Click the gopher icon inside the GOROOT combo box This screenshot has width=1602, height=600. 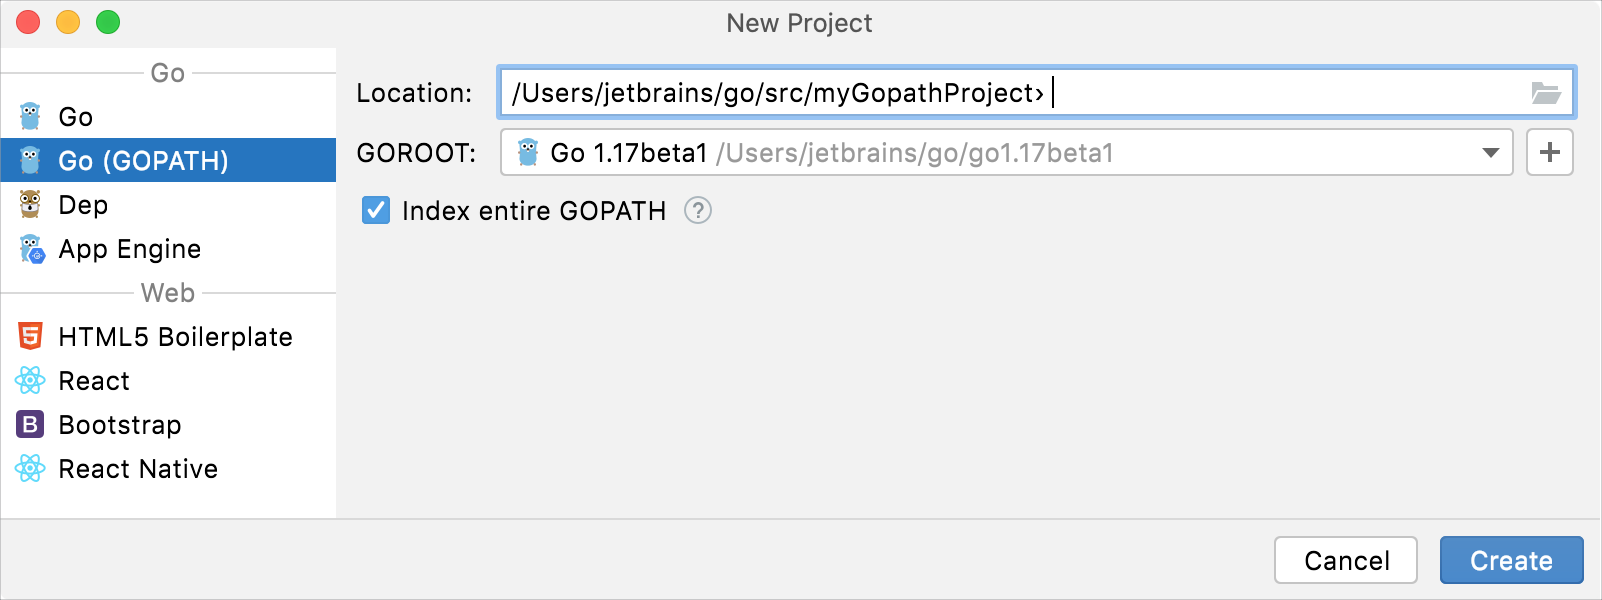click(x=528, y=153)
